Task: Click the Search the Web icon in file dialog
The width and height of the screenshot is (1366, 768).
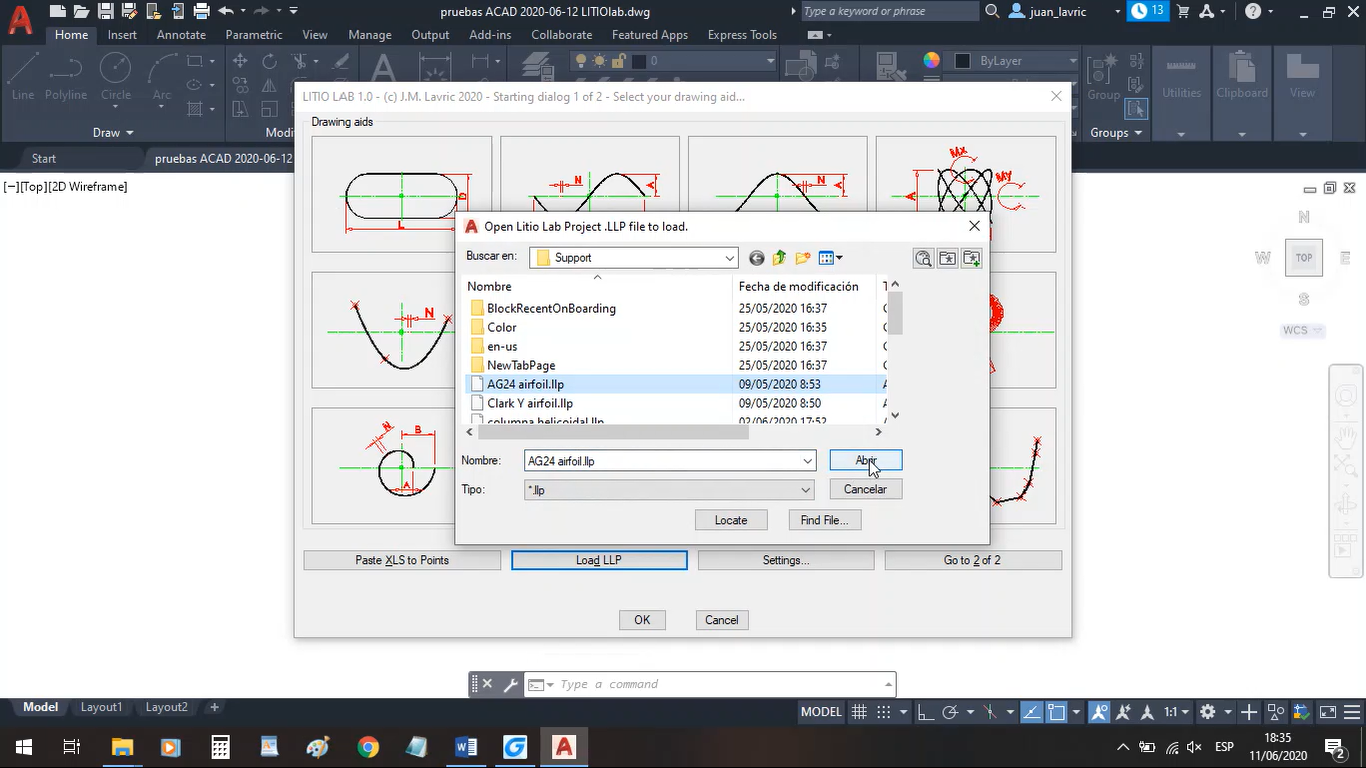Action: [x=923, y=258]
